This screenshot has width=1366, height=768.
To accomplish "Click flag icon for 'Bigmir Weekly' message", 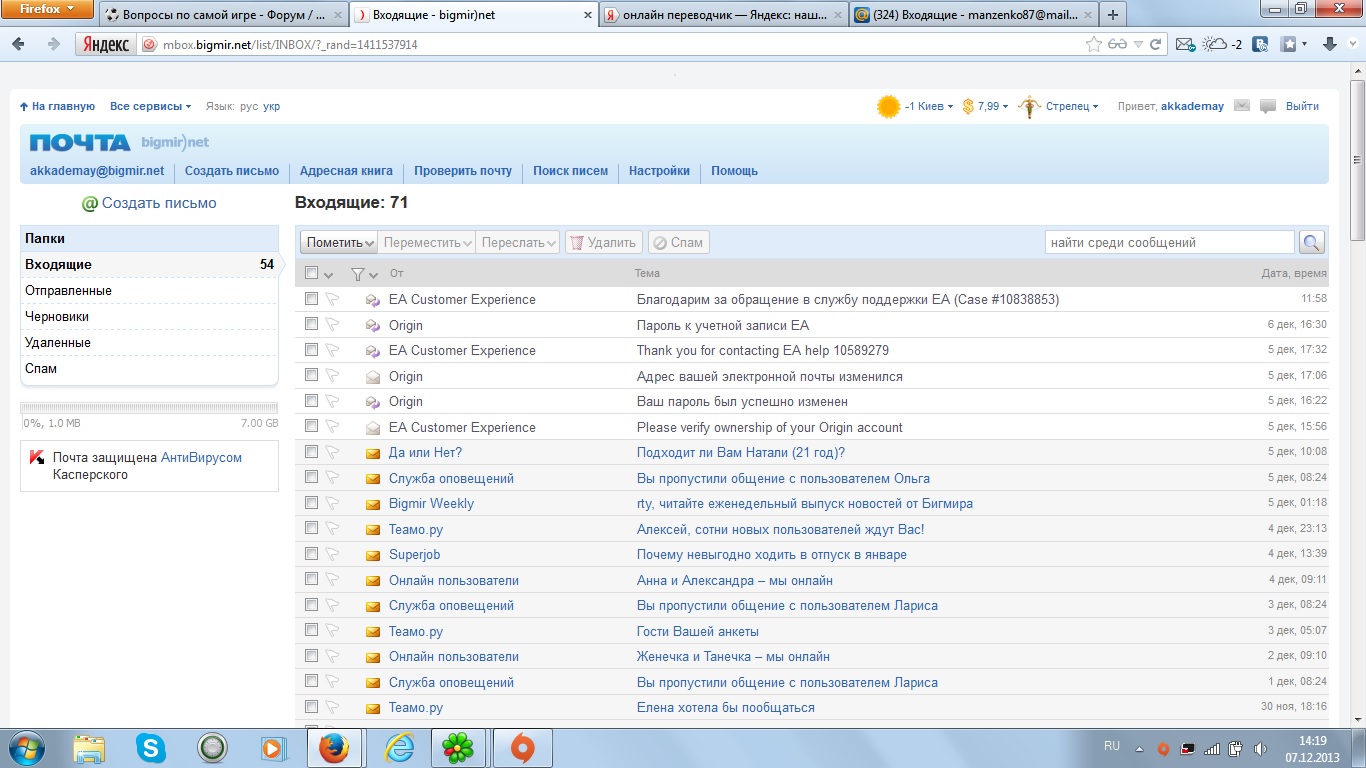I will click(x=333, y=503).
